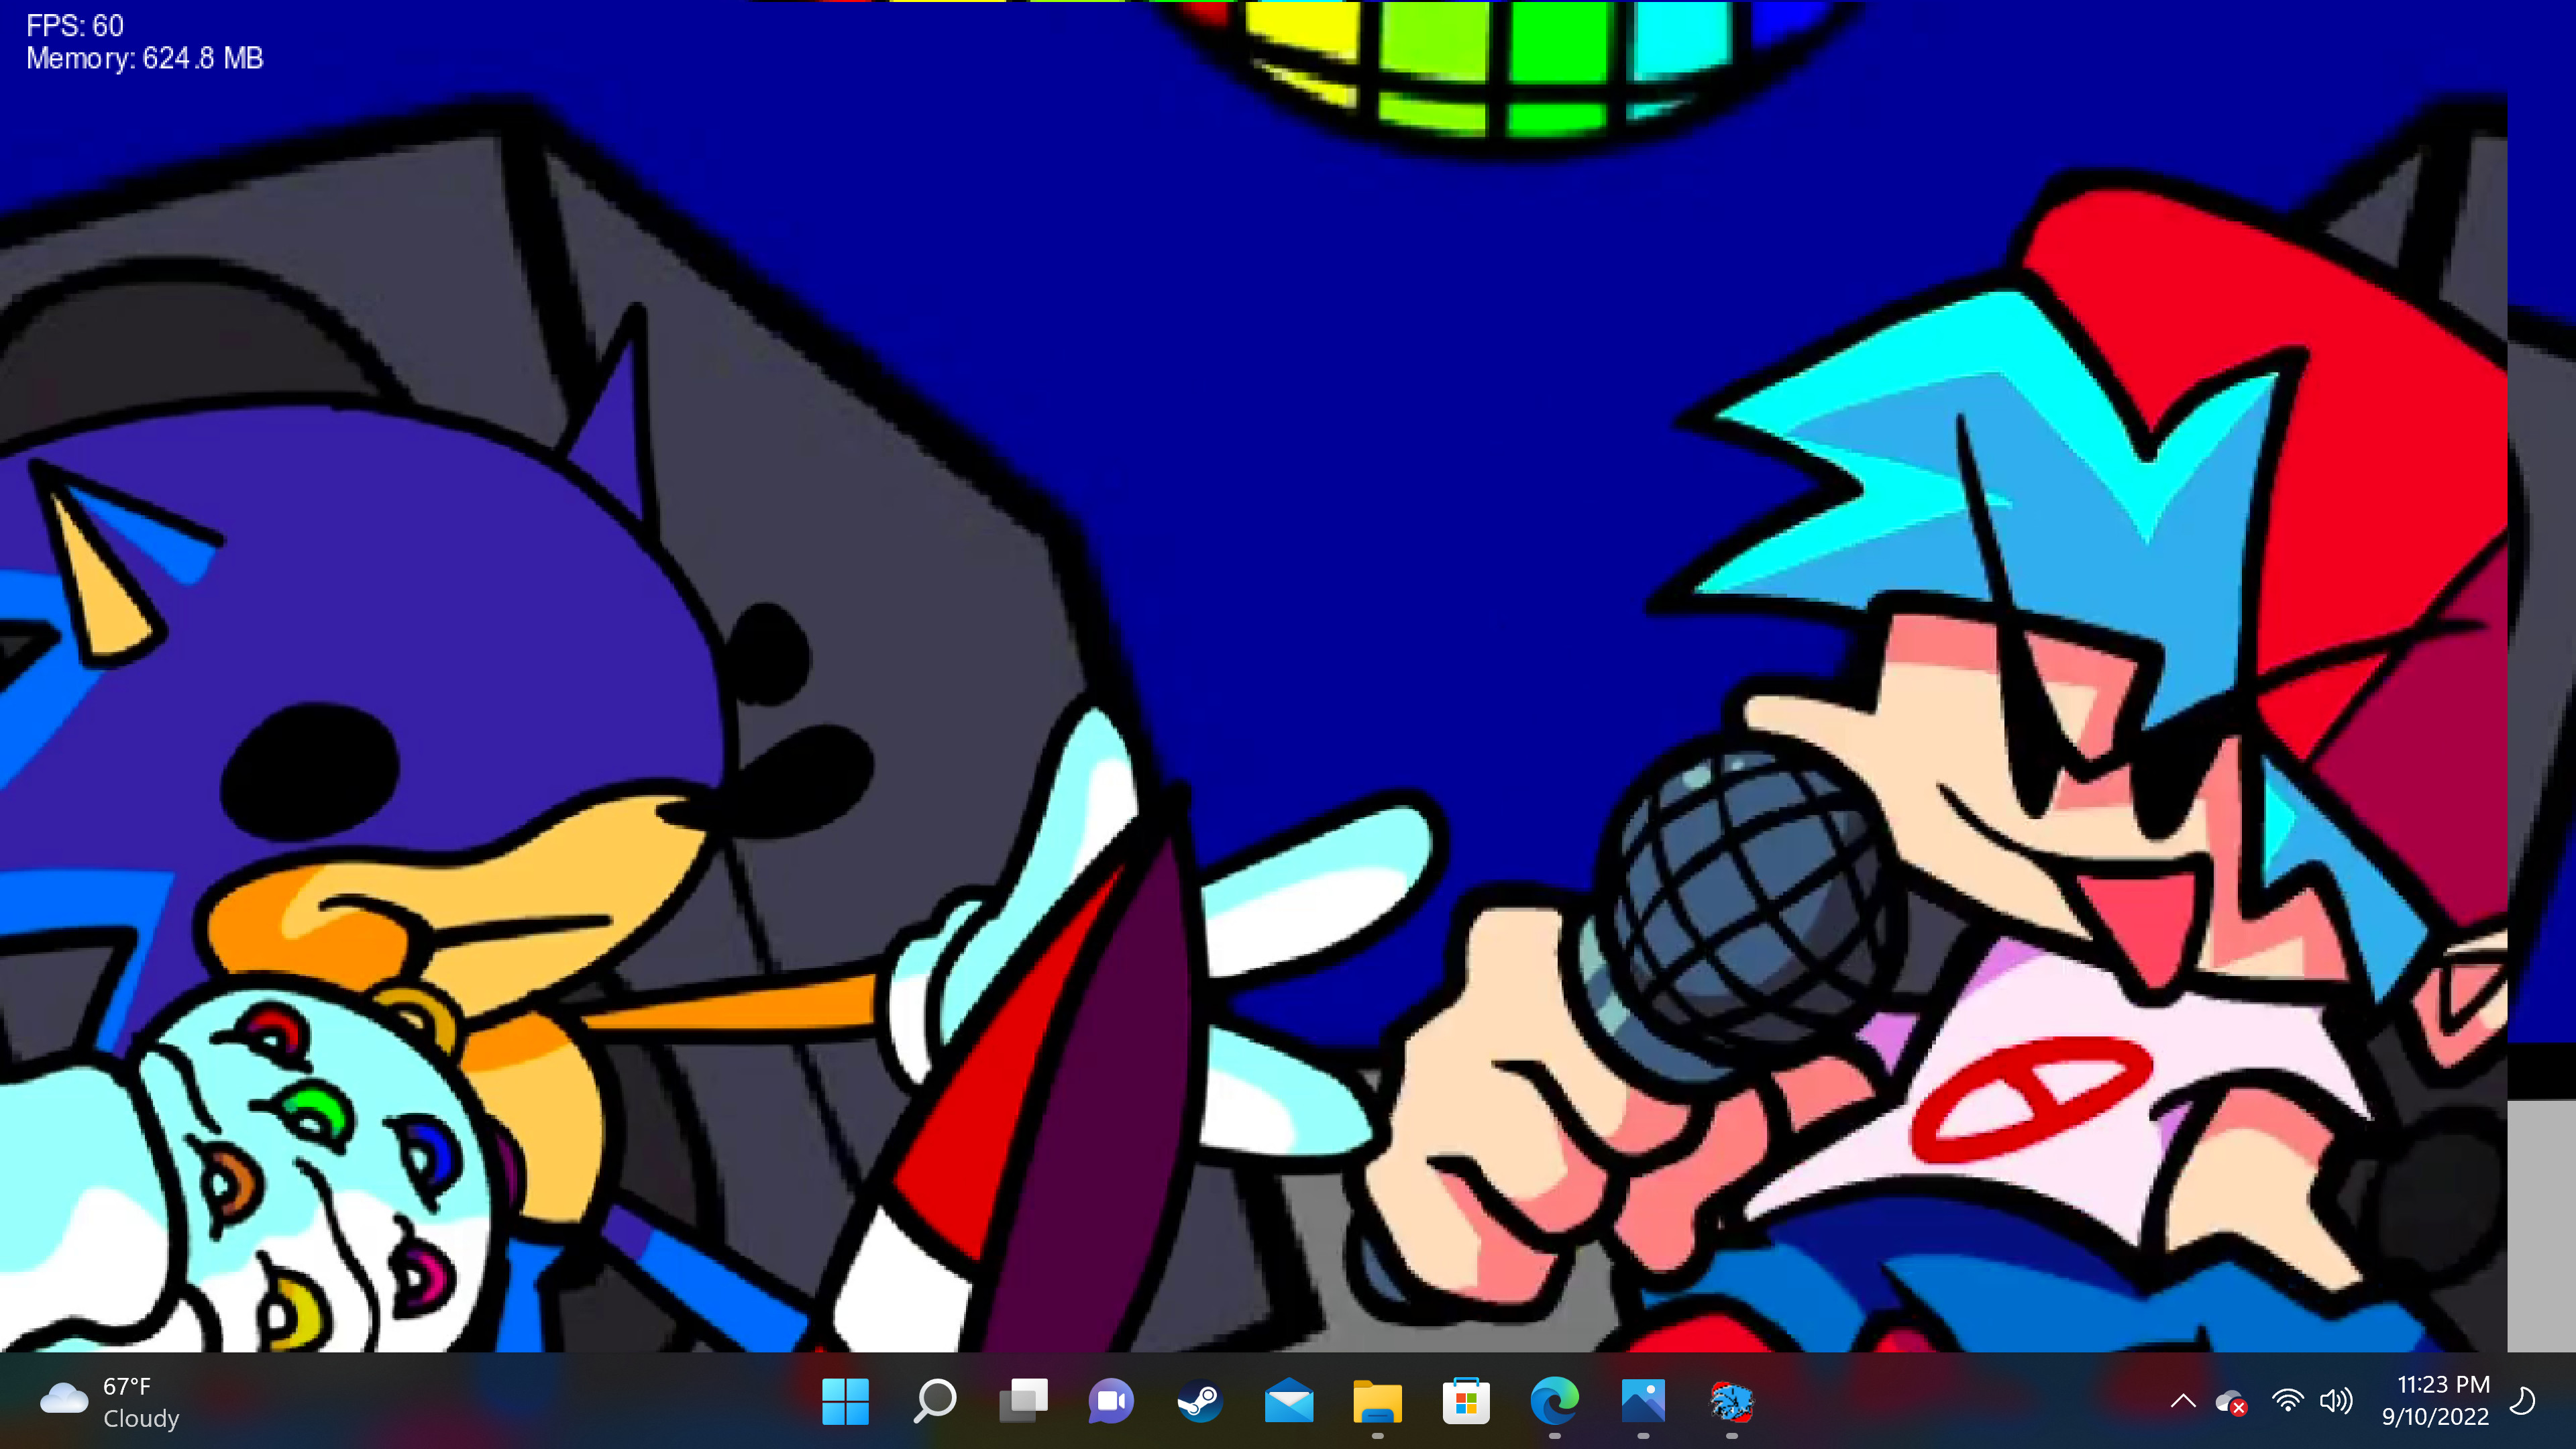Open the Photos app
2576x1449 pixels.
(x=1640, y=1401)
